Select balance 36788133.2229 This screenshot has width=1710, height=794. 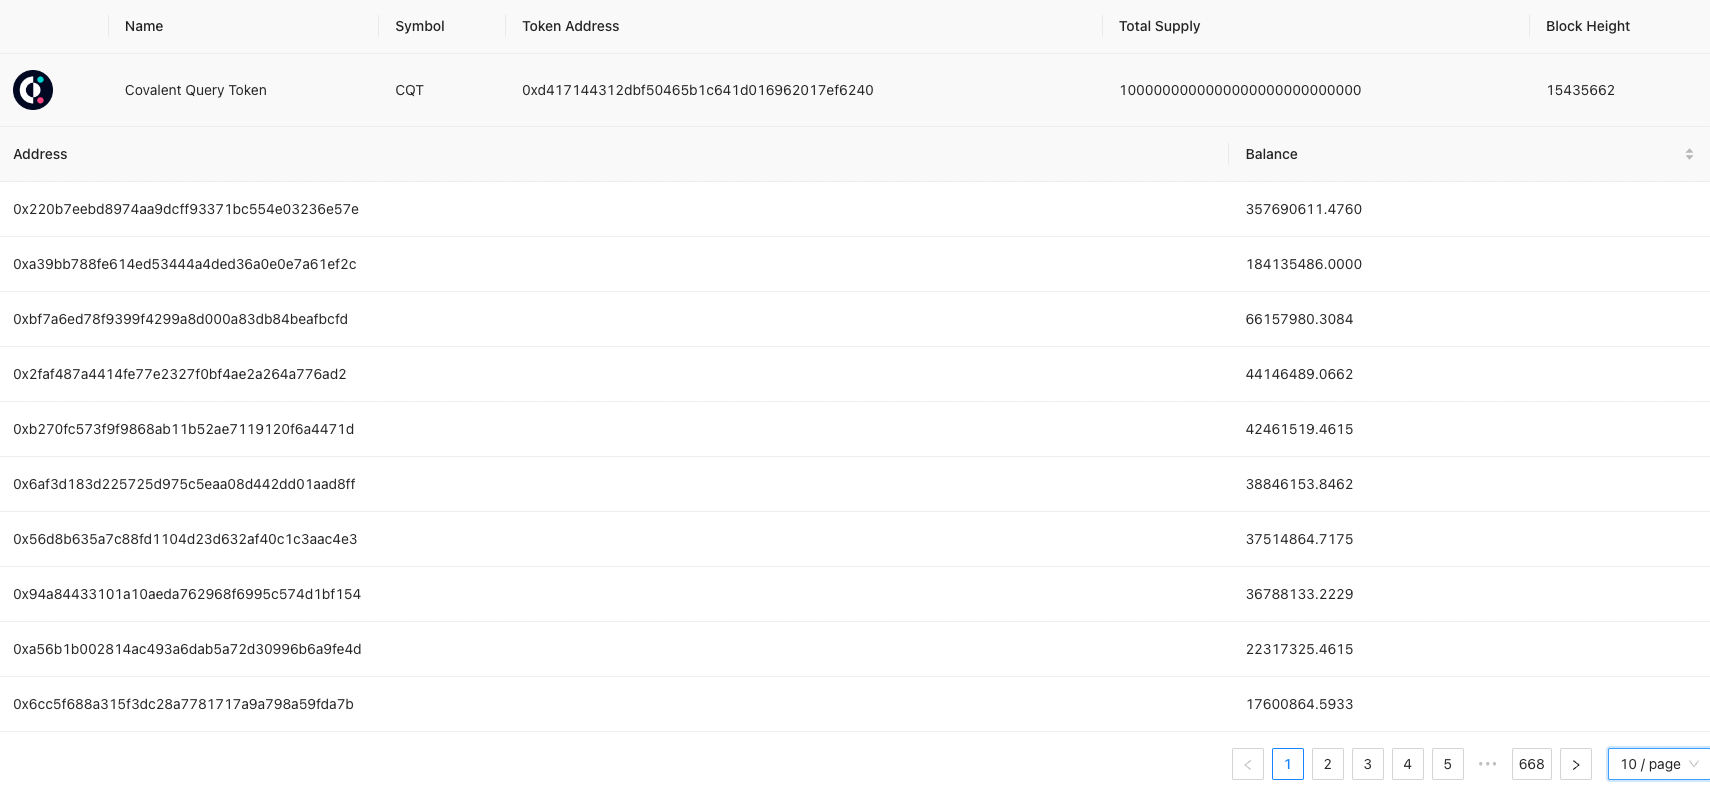1300,594
